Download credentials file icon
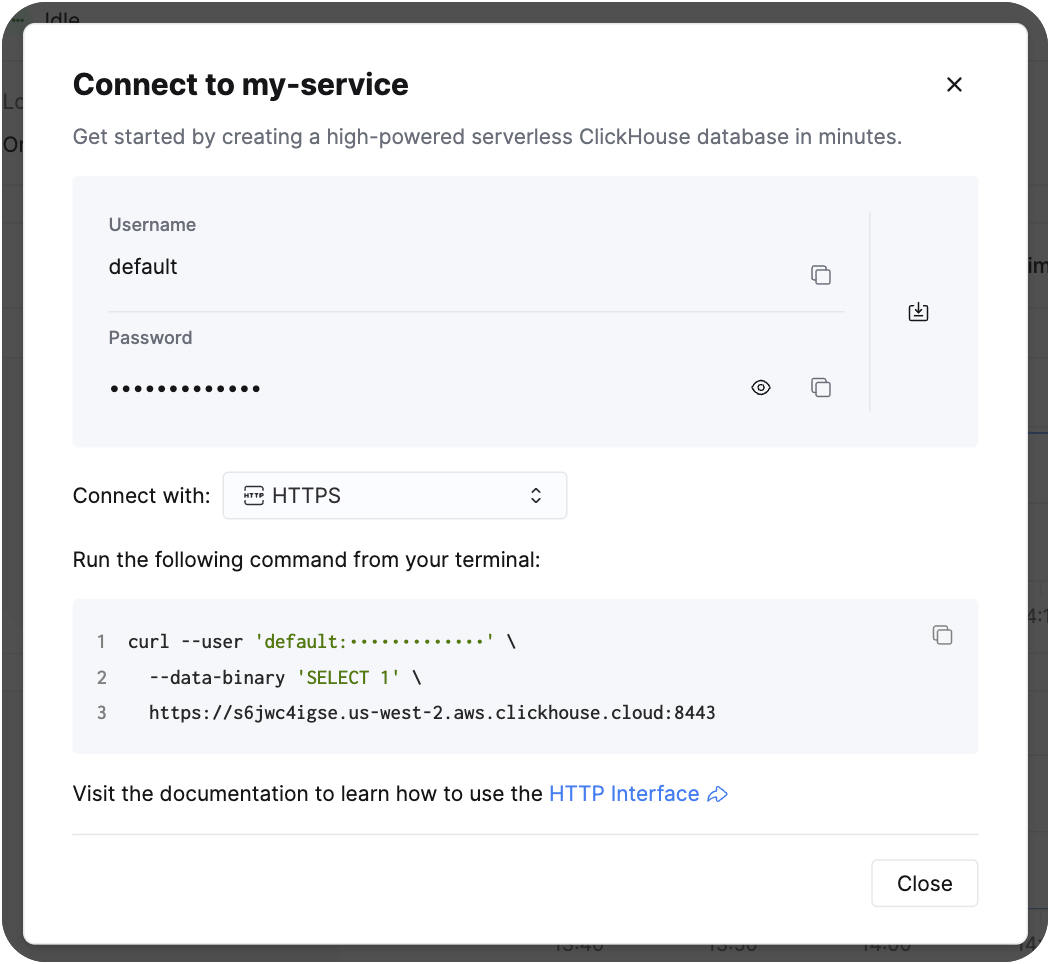The width and height of the screenshot is (1050, 964). click(918, 312)
